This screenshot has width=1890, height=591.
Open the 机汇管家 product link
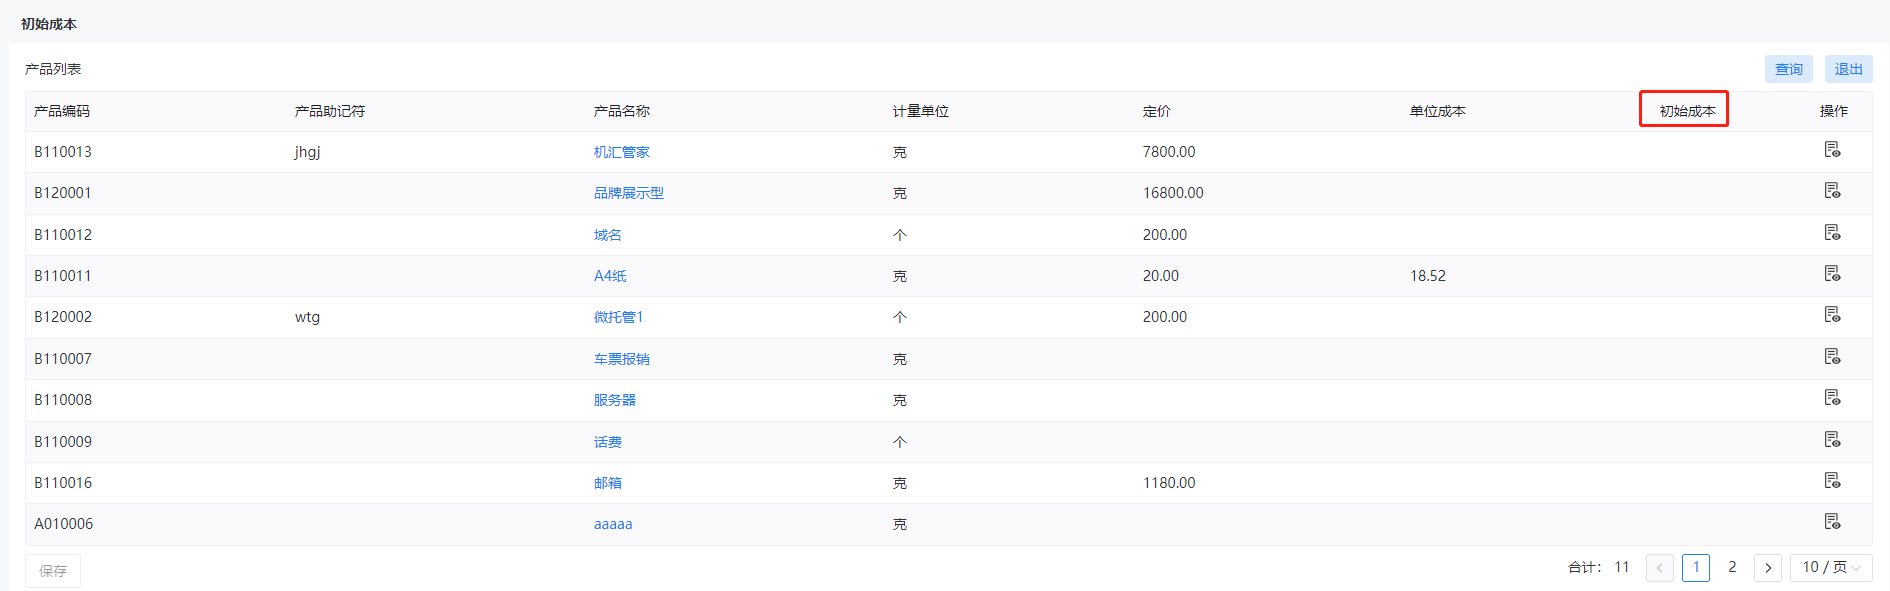click(622, 152)
